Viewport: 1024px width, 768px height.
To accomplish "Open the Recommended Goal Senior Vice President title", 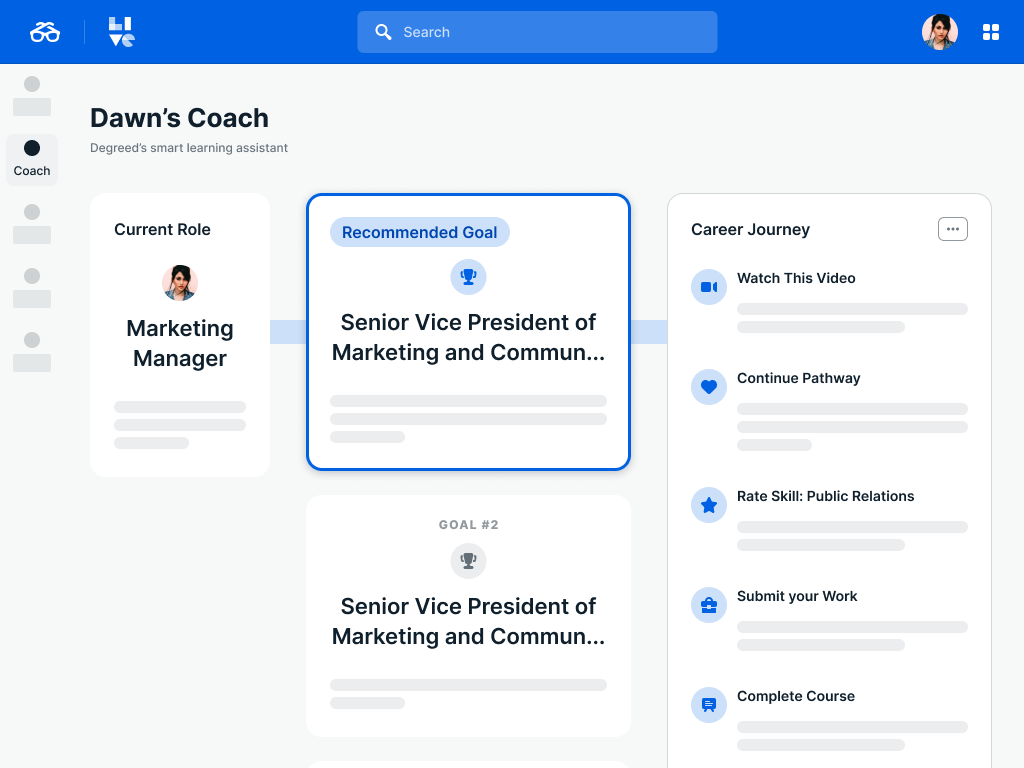I will coord(468,337).
